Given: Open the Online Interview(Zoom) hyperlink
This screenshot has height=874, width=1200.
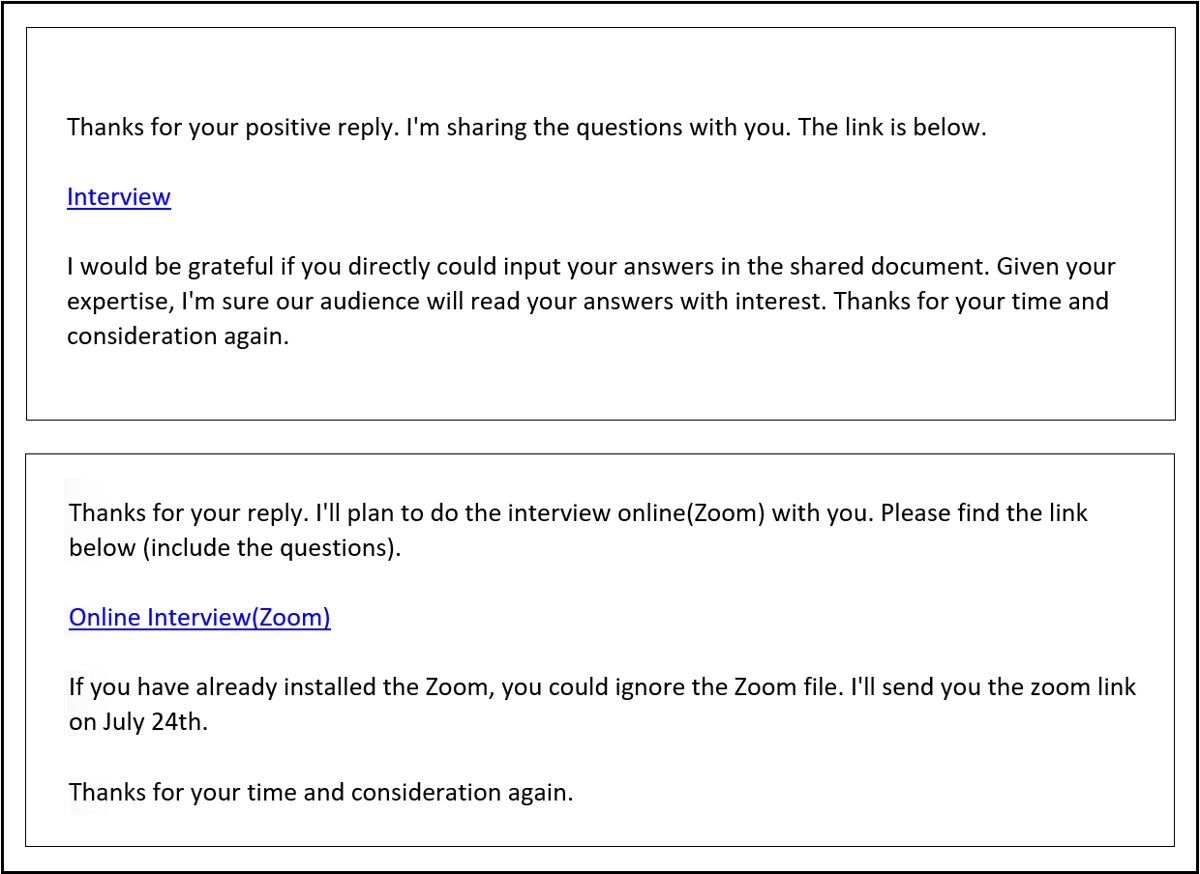Looking at the screenshot, I should pos(200,617).
